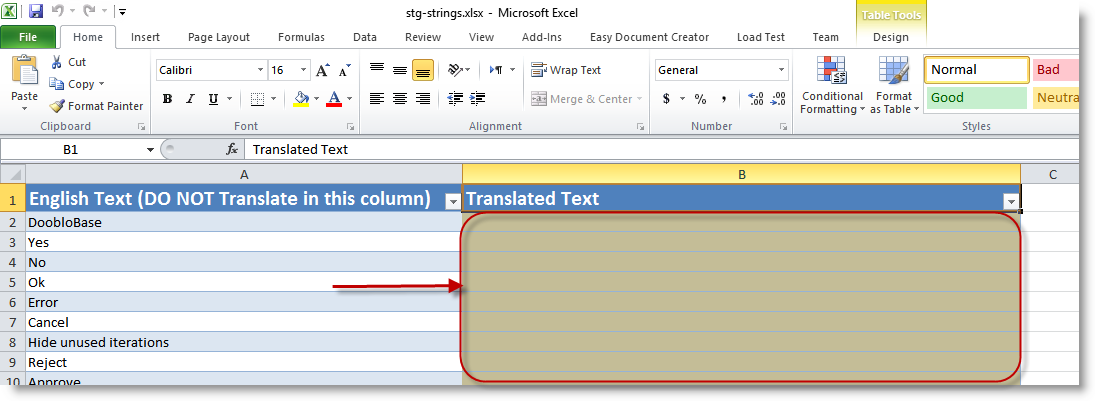Image resolution: width=1095 pixels, height=401 pixels.
Task: Open Format as Table gallery
Action: click(x=894, y=86)
